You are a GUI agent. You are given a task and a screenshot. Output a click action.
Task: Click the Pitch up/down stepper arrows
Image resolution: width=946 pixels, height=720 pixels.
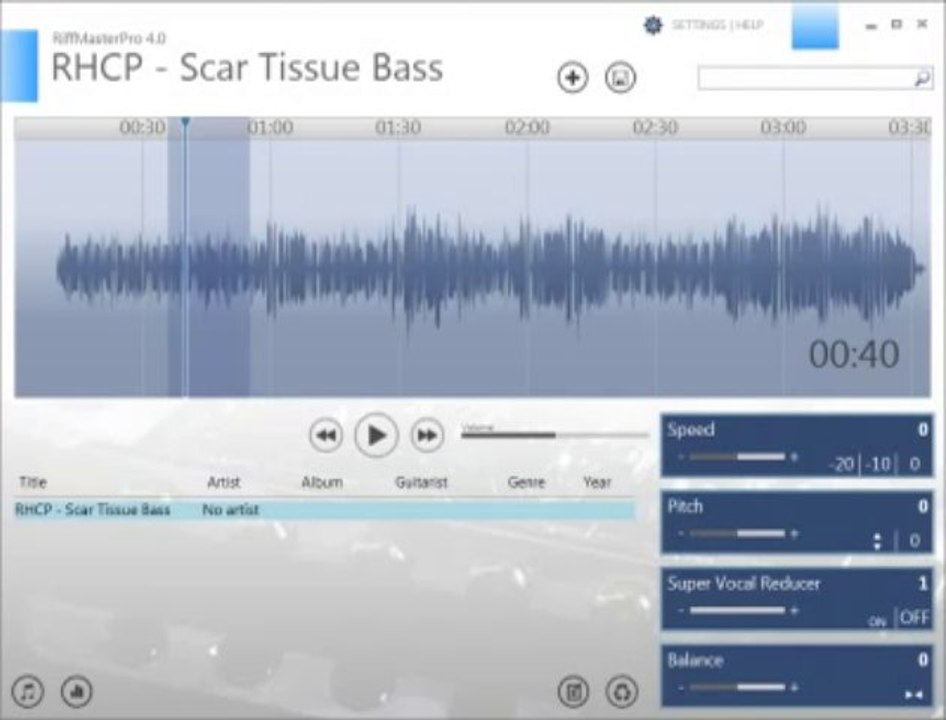[x=877, y=541]
